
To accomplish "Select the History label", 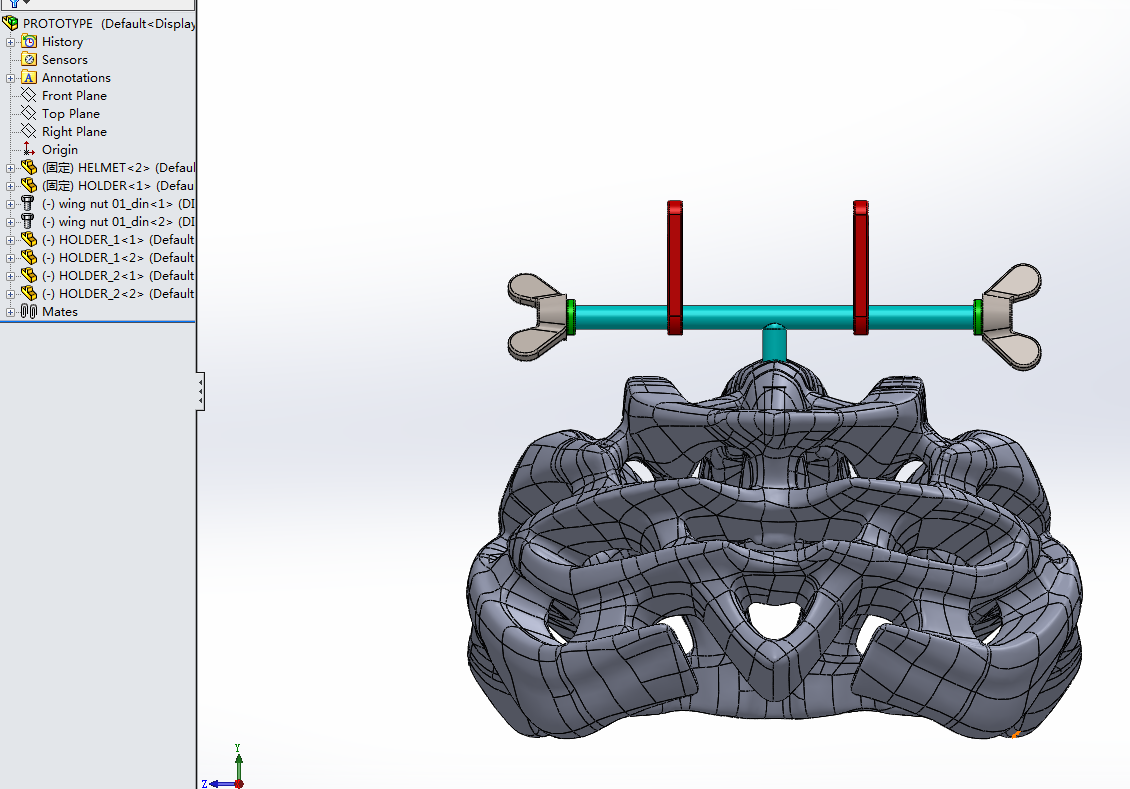I will [62, 42].
